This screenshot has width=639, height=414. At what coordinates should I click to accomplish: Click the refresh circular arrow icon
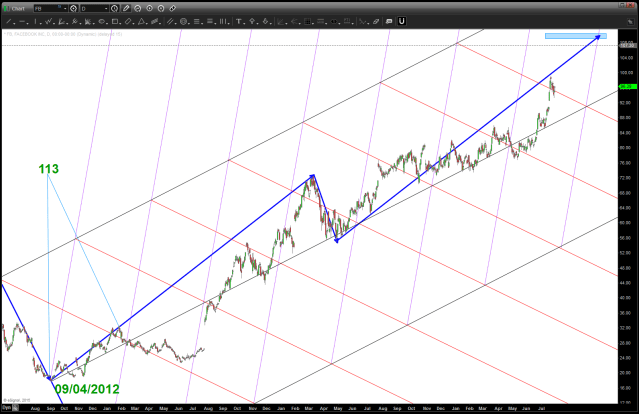pos(138,8)
